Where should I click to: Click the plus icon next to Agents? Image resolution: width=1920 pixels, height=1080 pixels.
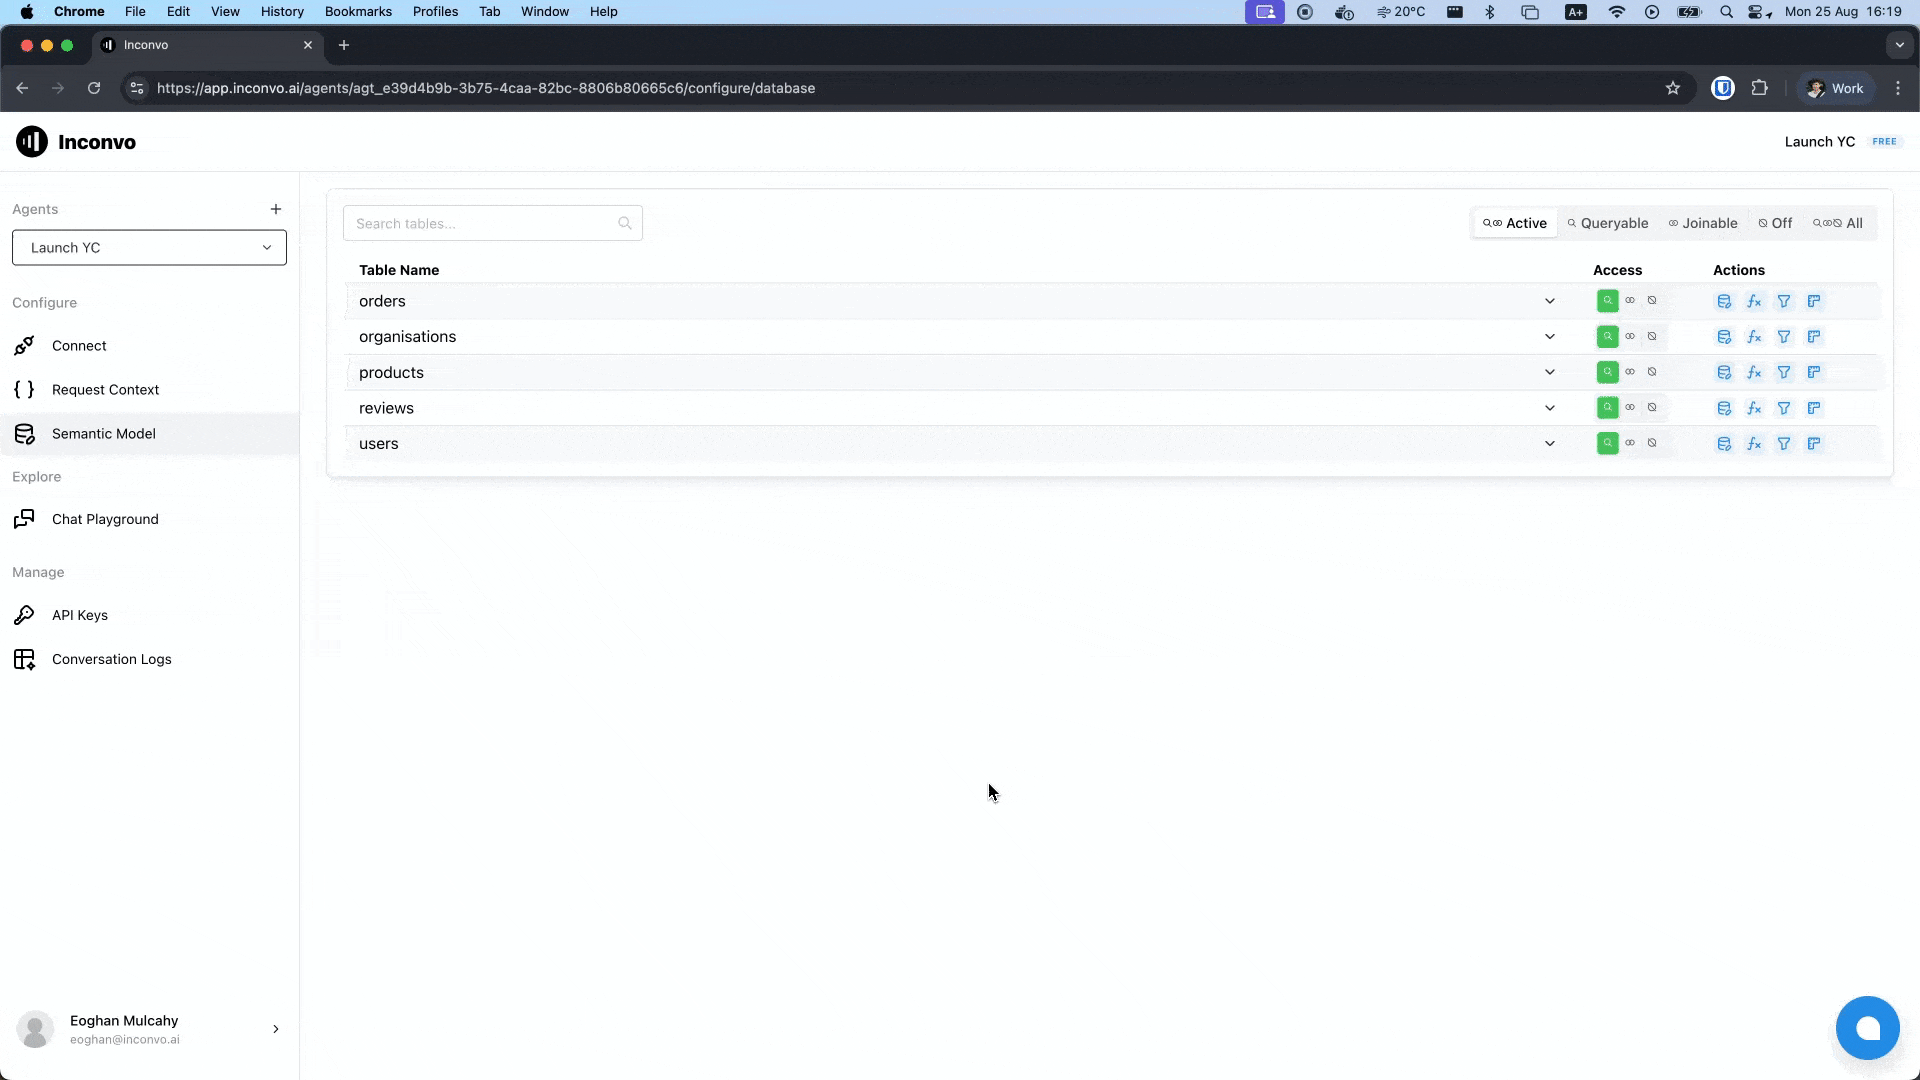point(276,209)
